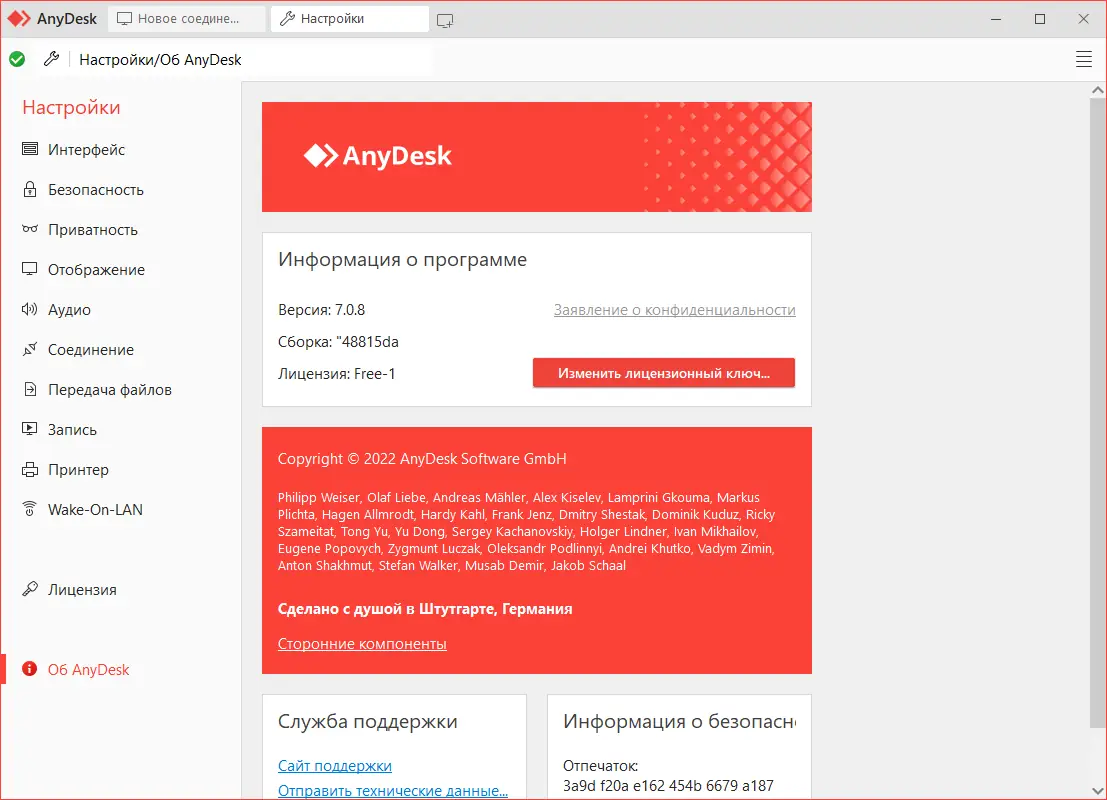Open the Интерфейс settings icon
This screenshot has width=1107, height=800.
(30, 149)
